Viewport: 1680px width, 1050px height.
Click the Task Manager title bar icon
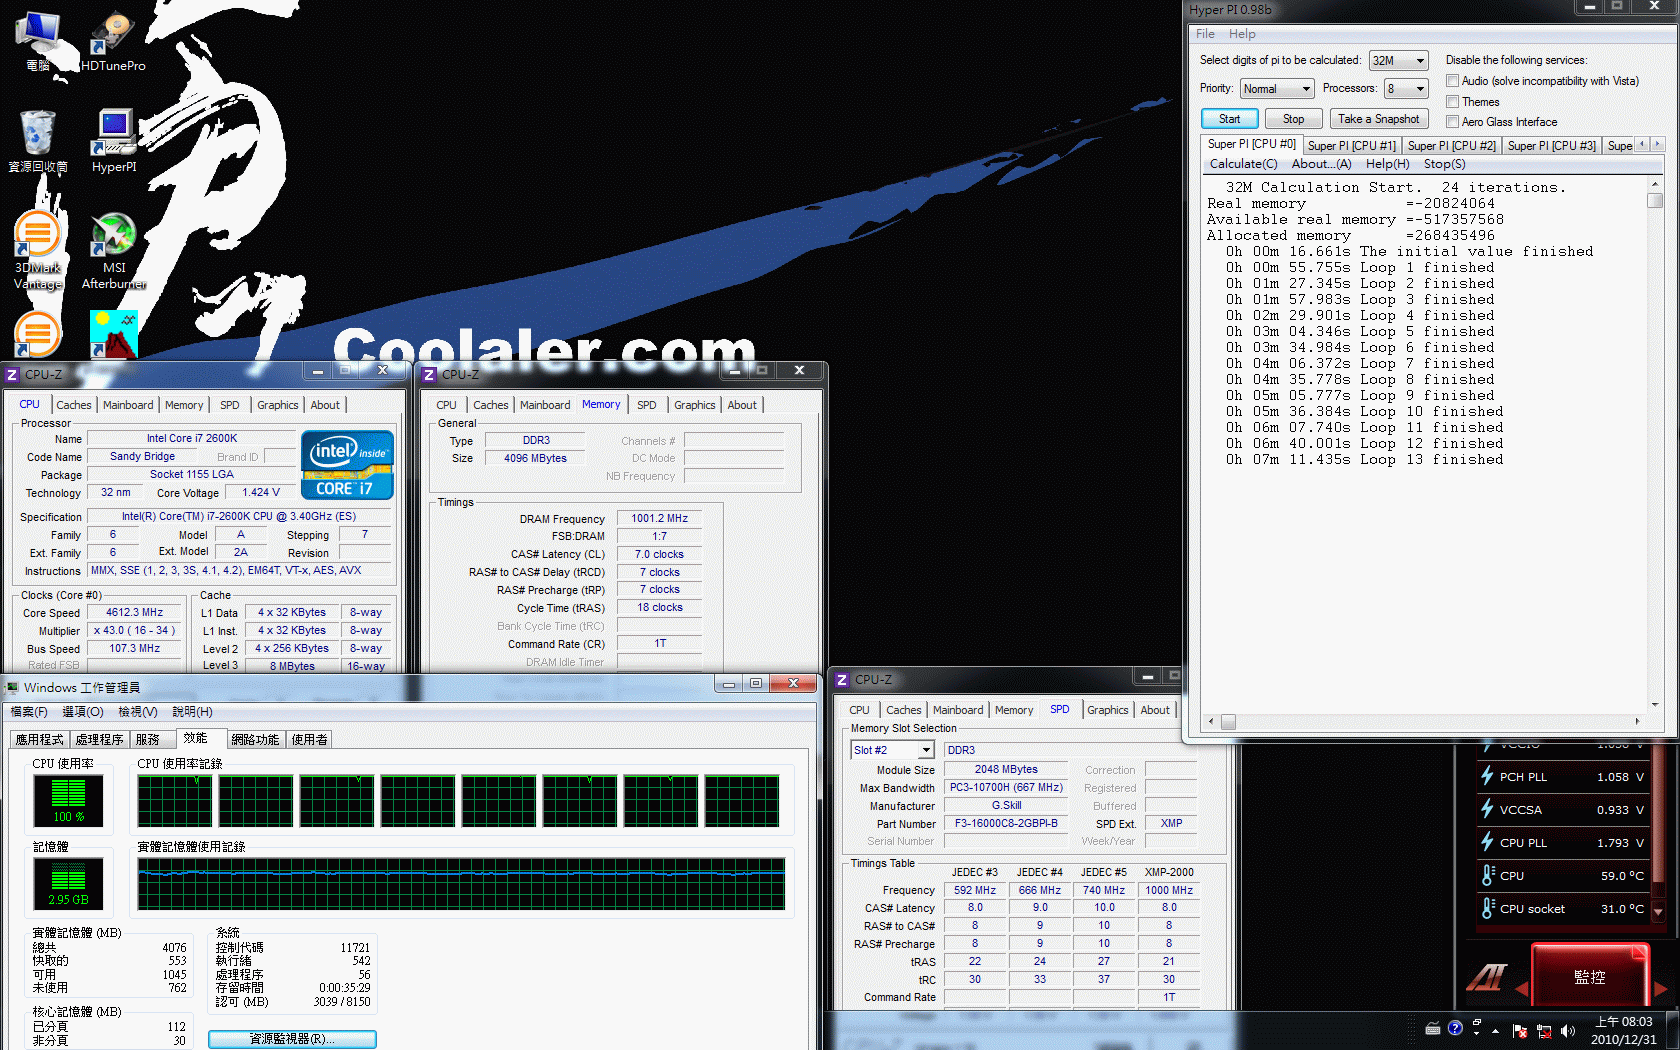coord(12,687)
